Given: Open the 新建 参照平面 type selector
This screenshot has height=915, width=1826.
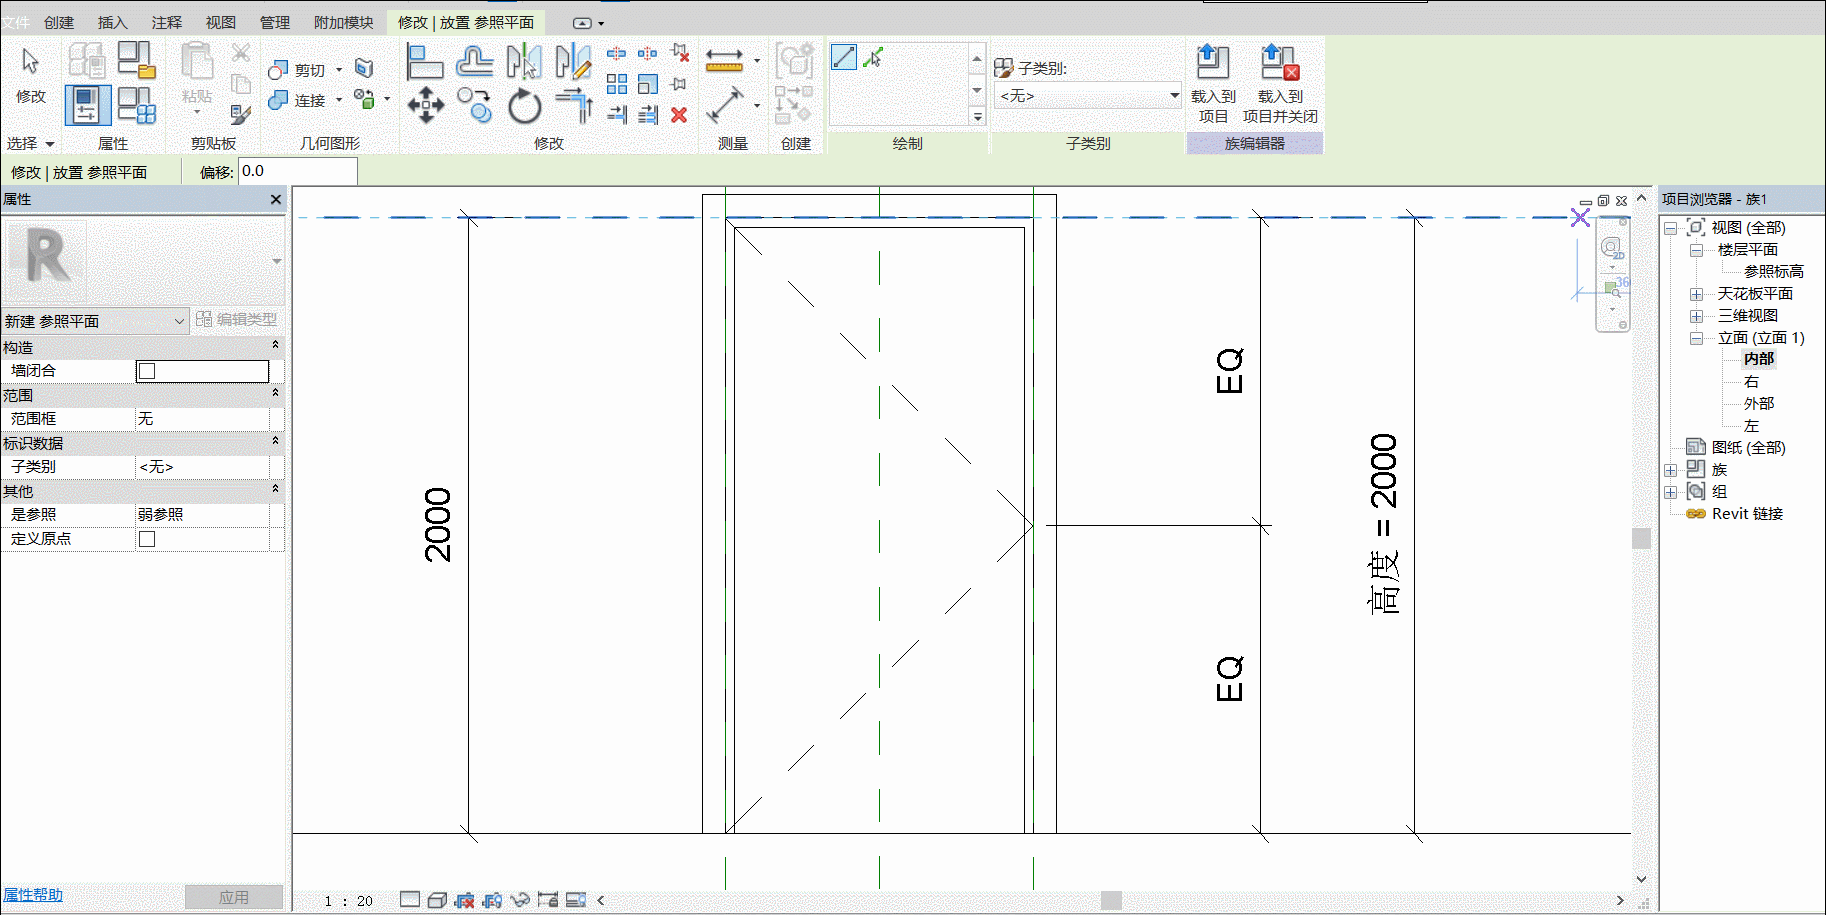Looking at the screenshot, I should pyautogui.click(x=95, y=321).
